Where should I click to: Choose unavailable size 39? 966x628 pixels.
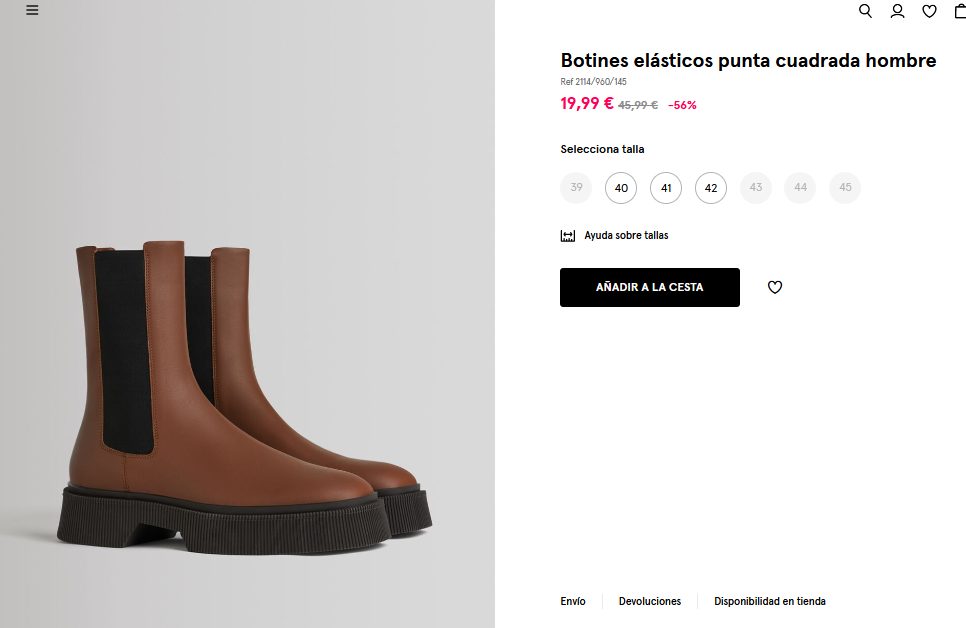click(x=576, y=188)
